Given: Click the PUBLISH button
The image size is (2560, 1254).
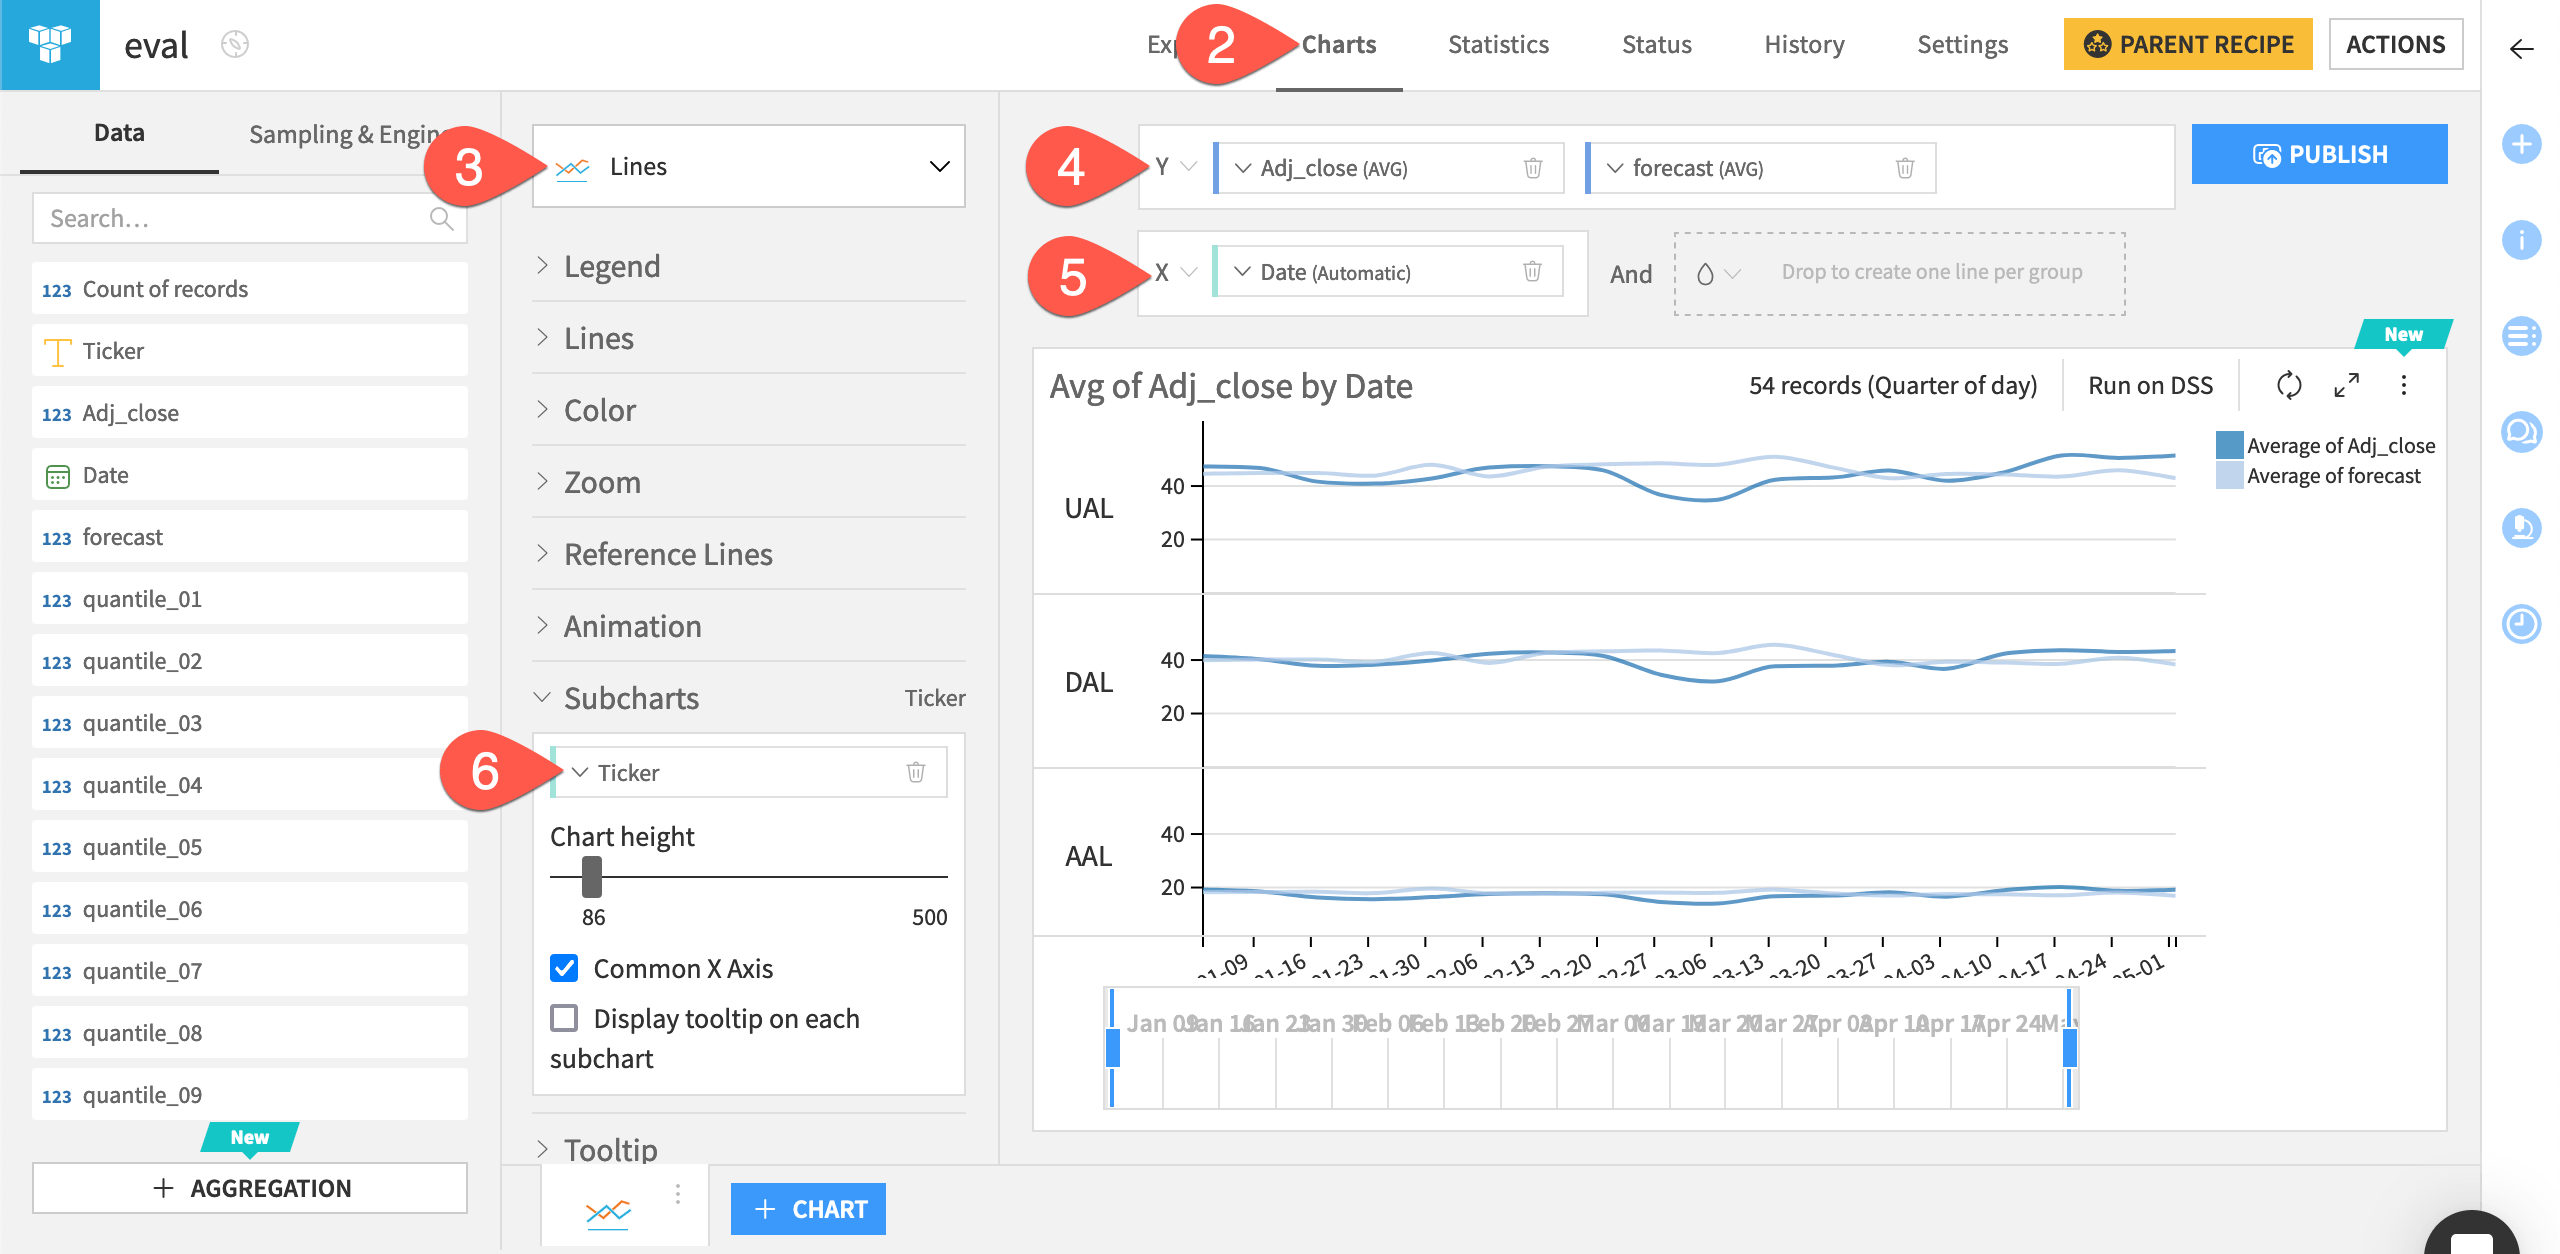Looking at the screenshot, I should (2320, 154).
